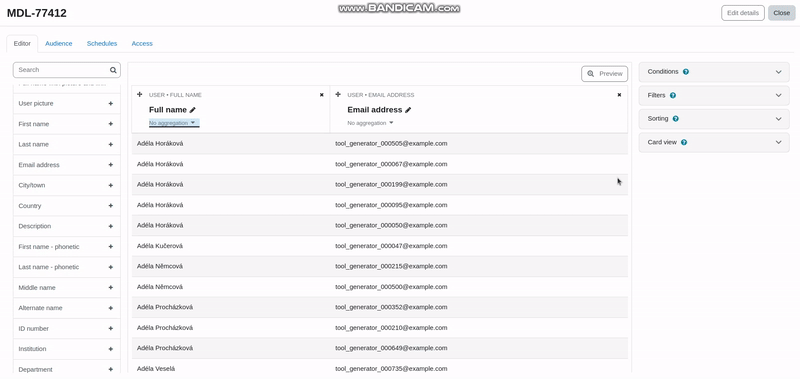Click the Edit details button
The width and height of the screenshot is (800, 379).
(743, 13)
